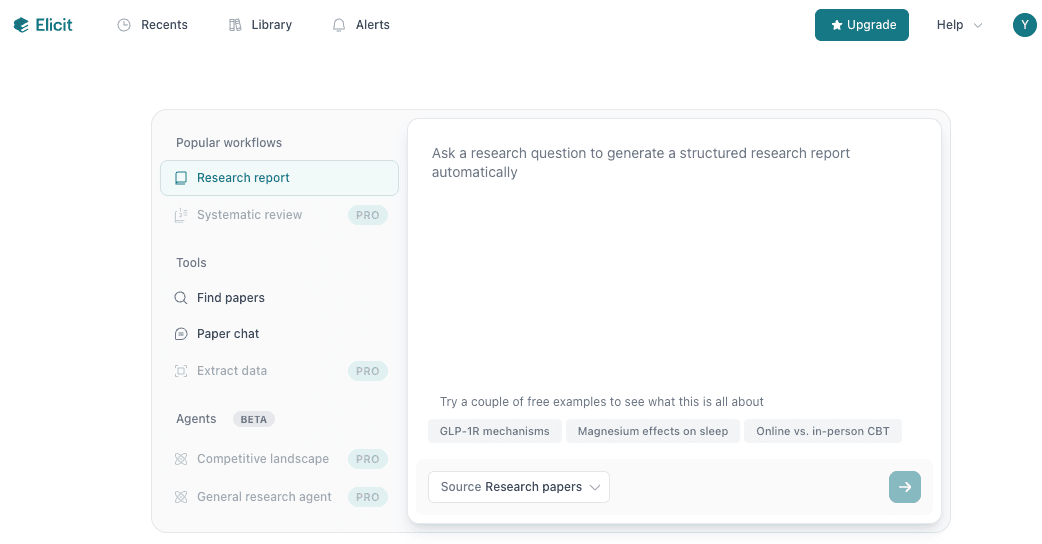The width and height of the screenshot is (1042, 544).
Task: Click the PRO badge beside General research agent
Action: tap(367, 497)
